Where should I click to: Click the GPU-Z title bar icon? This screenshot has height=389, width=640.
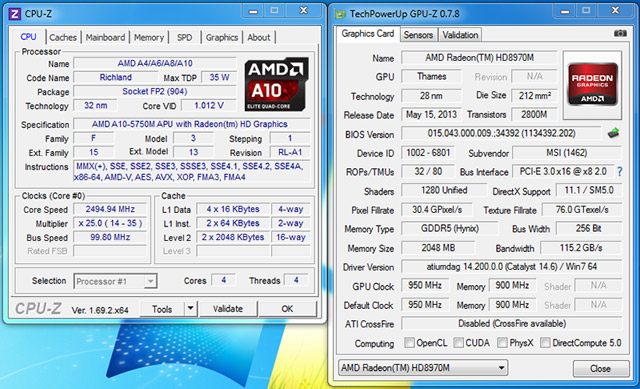pyautogui.click(x=340, y=15)
